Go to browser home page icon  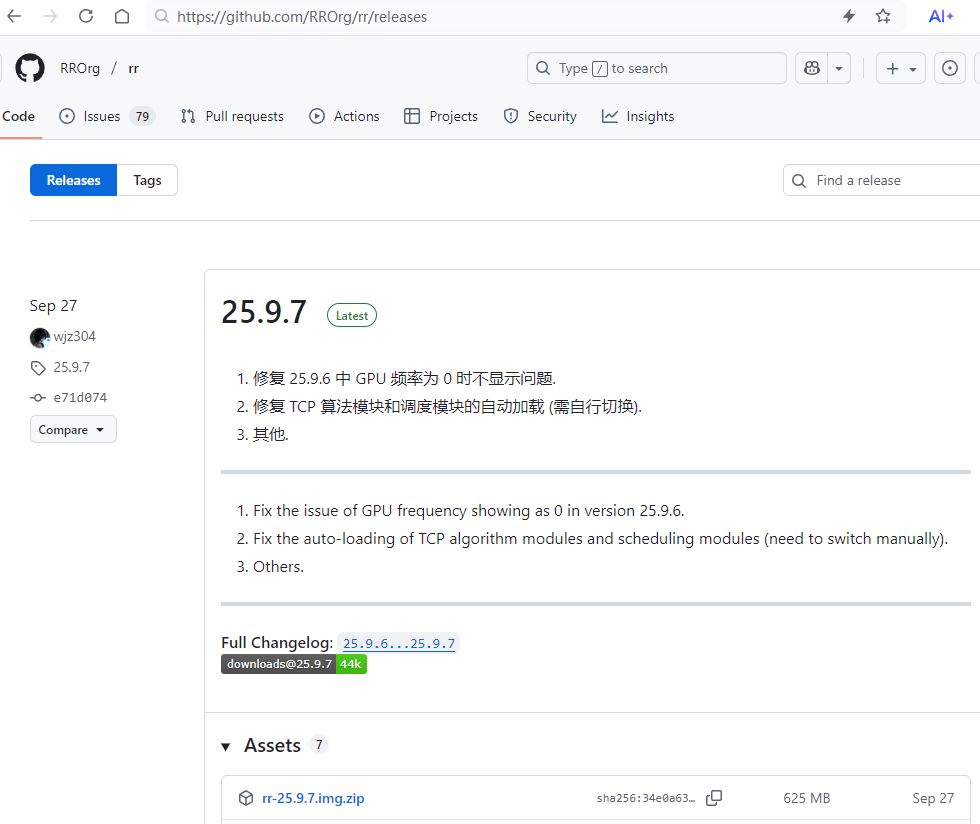122,16
